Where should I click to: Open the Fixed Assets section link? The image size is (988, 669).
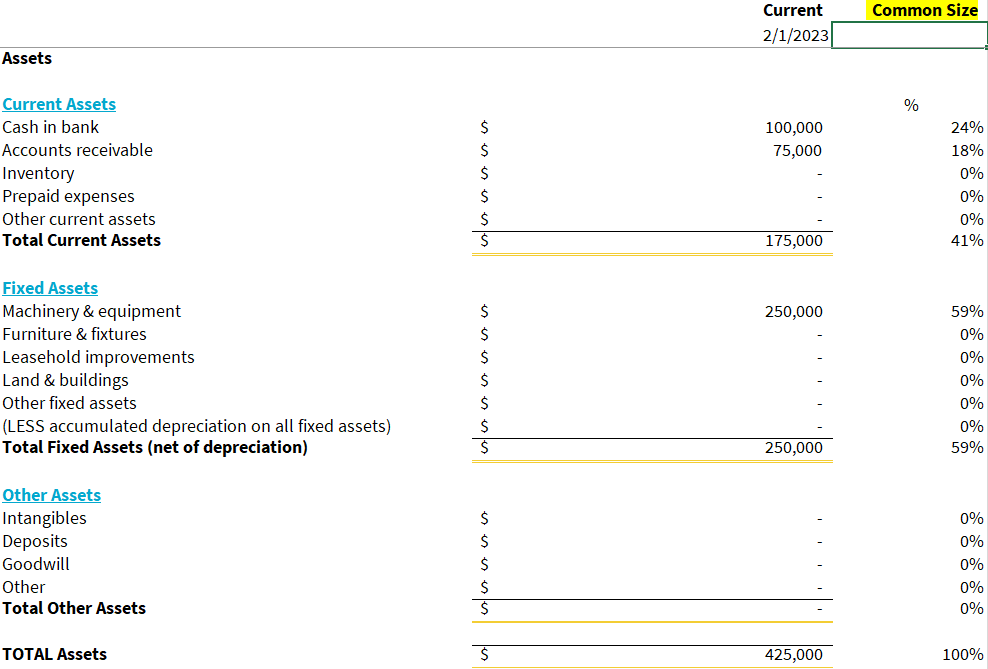tap(49, 287)
